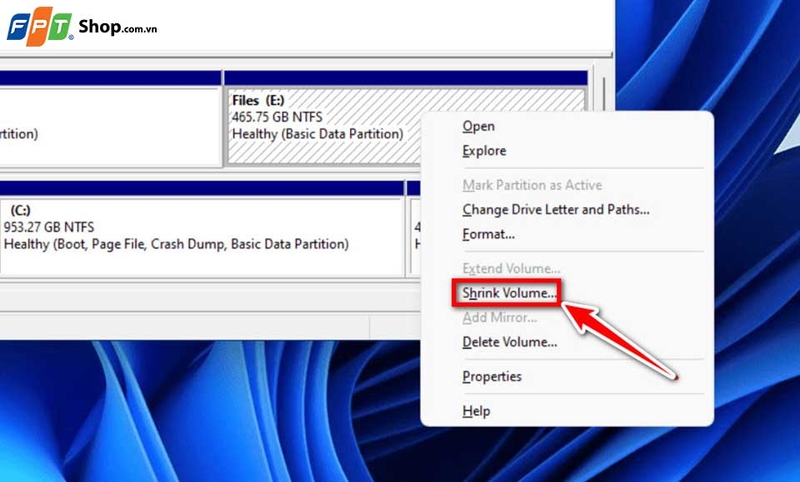Select Shrink Volume... menu entry
Image resolution: width=800 pixels, height=482 pixels.
(x=507, y=293)
